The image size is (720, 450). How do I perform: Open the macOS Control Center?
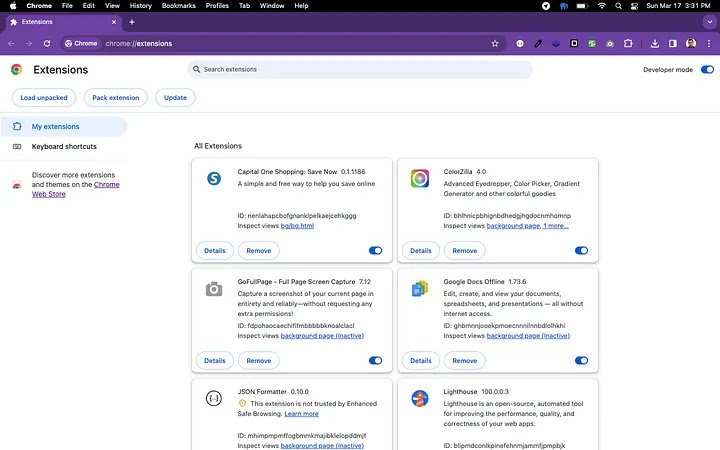(x=634, y=6)
